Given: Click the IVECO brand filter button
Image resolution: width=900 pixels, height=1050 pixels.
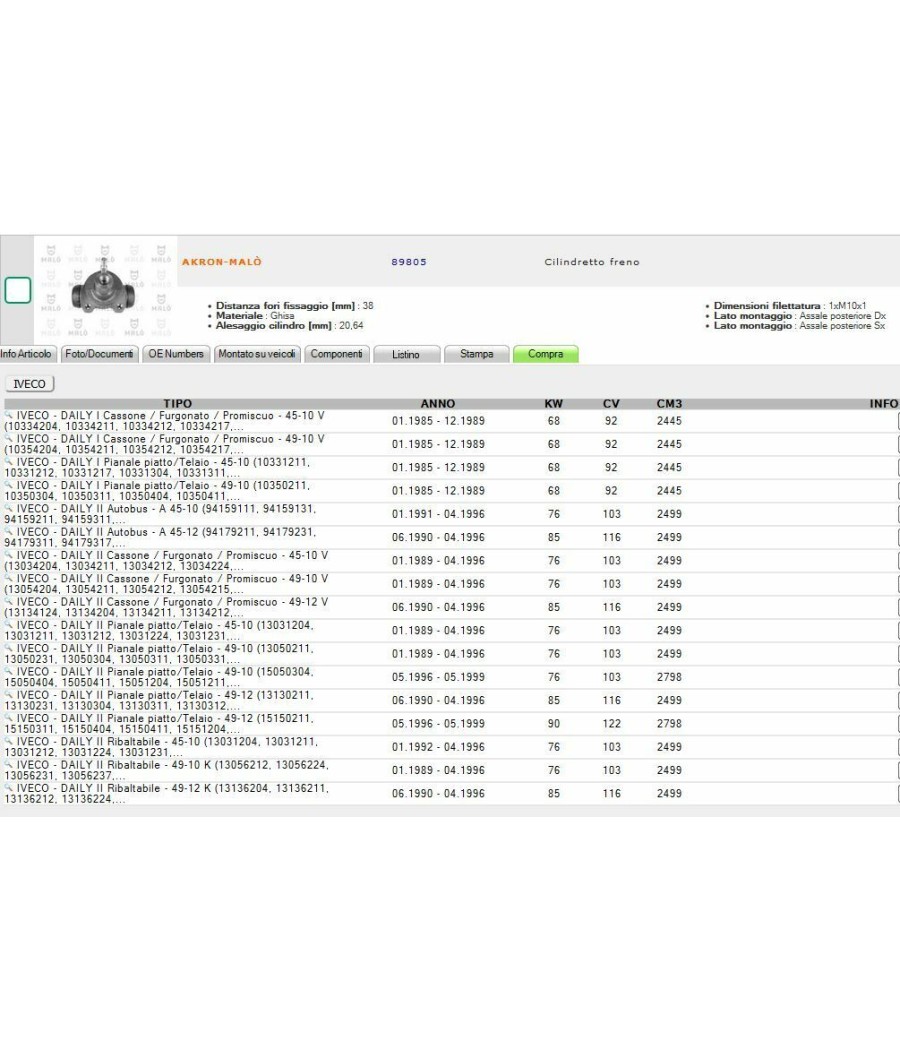Looking at the screenshot, I should click(x=29, y=384).
